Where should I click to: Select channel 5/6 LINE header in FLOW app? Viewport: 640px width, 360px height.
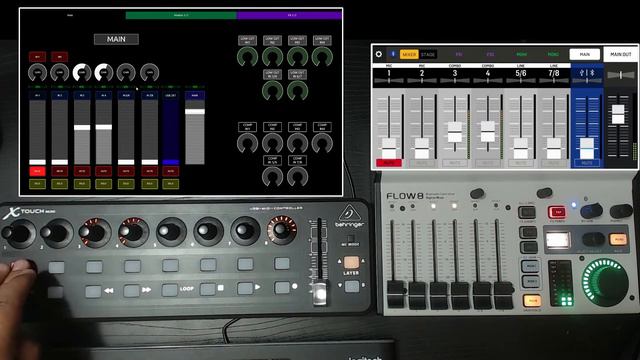click(521, 74)
